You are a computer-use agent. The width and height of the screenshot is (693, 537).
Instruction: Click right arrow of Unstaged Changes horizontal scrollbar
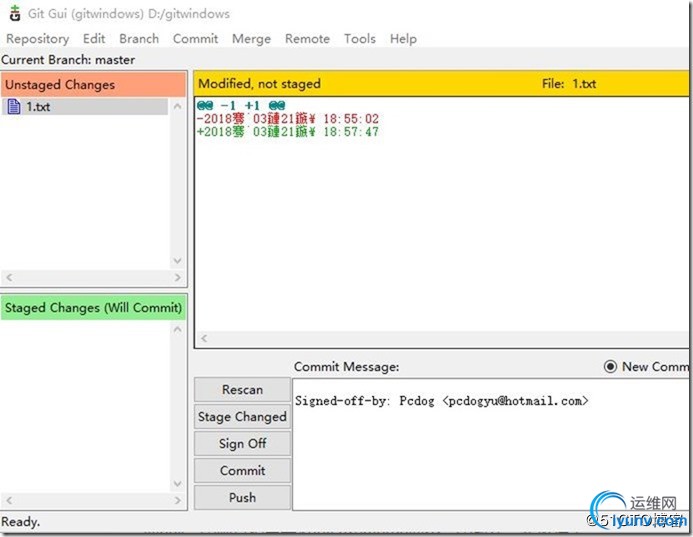(177, 278)
